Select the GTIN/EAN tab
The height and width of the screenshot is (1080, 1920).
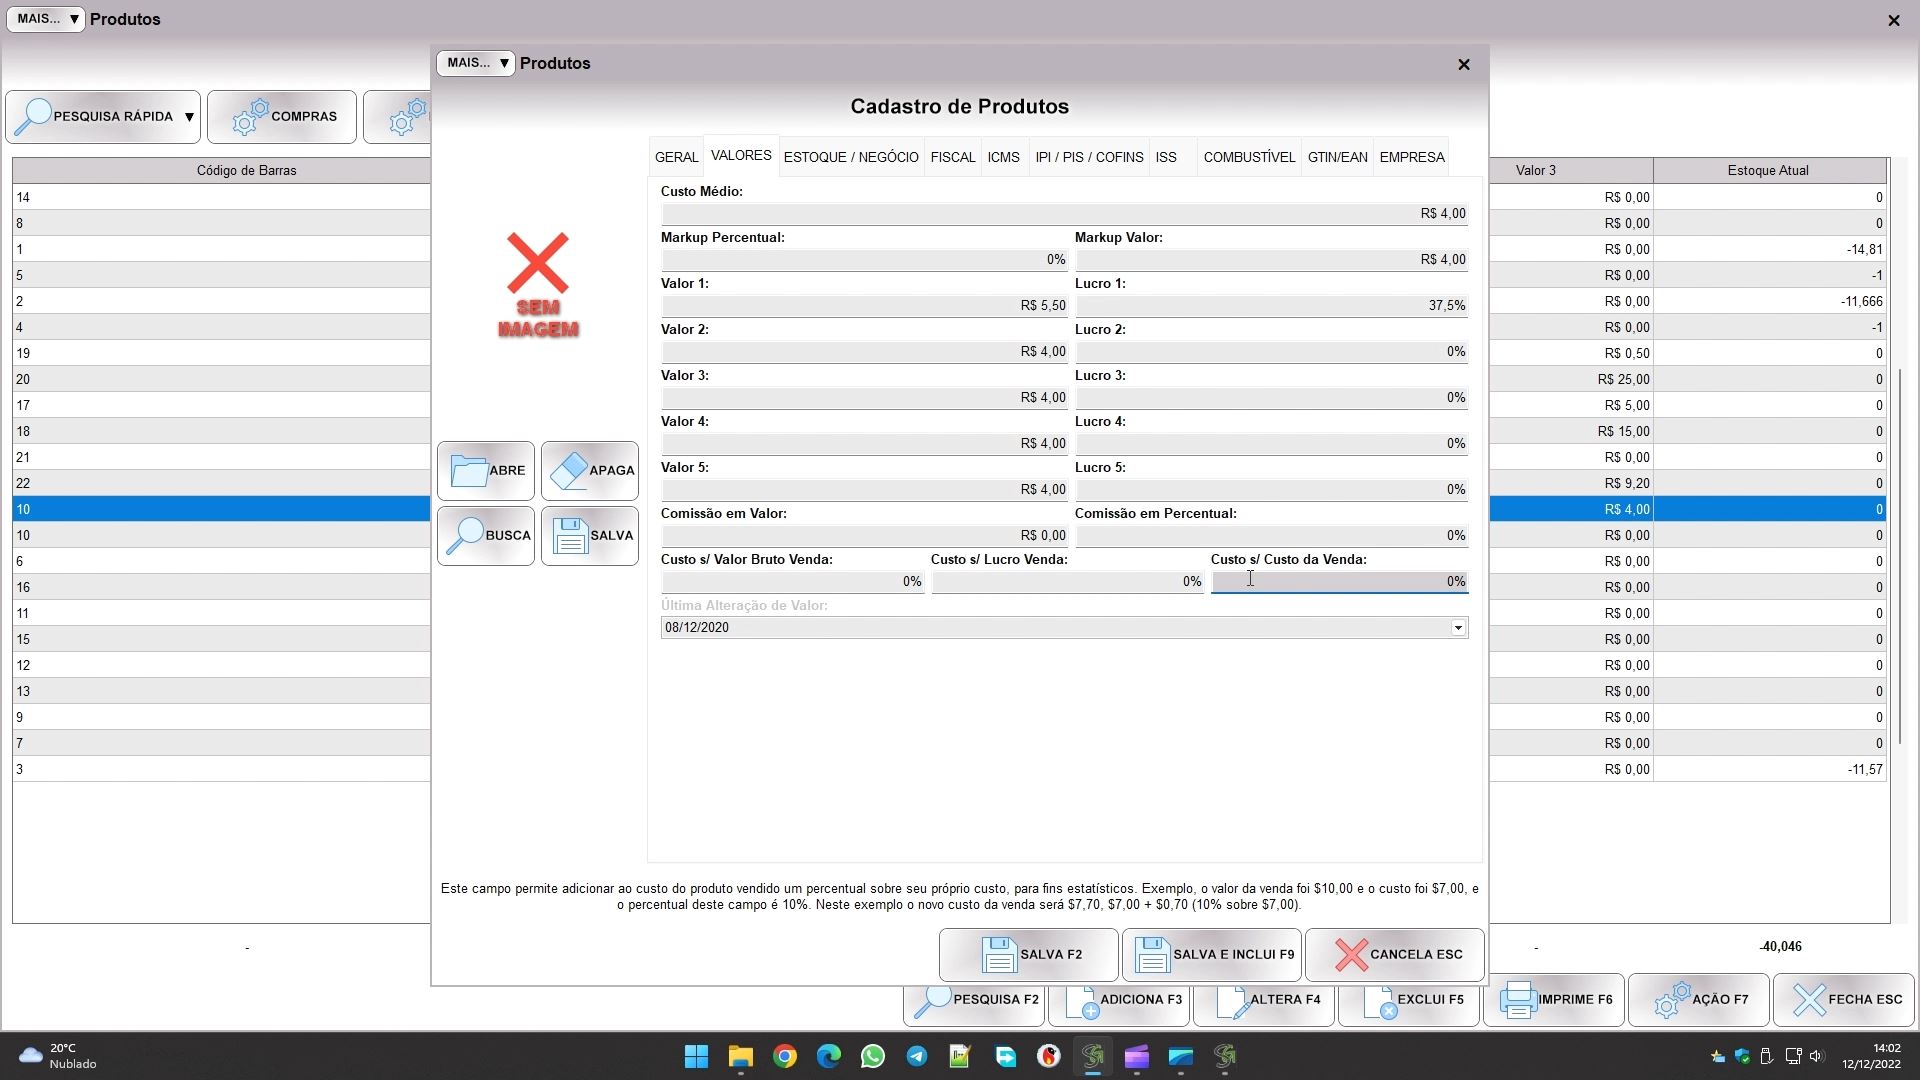[1337, 157]
